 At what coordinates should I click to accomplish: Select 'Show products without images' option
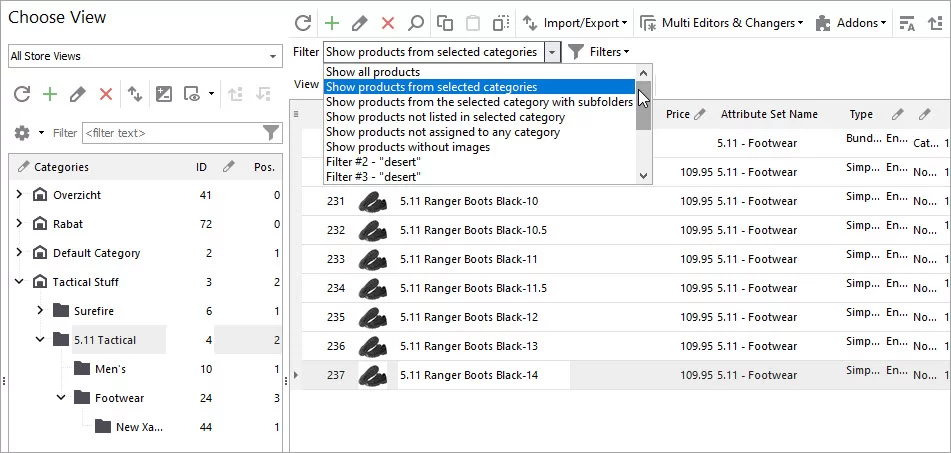point(408,147)
